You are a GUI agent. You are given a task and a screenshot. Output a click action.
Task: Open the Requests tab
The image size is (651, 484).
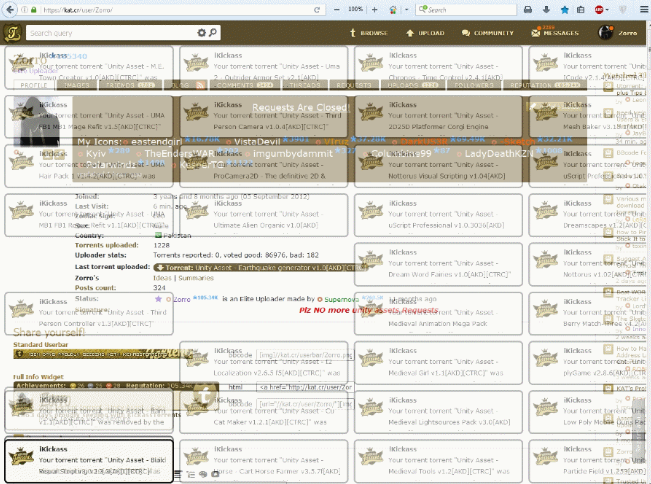354,85
